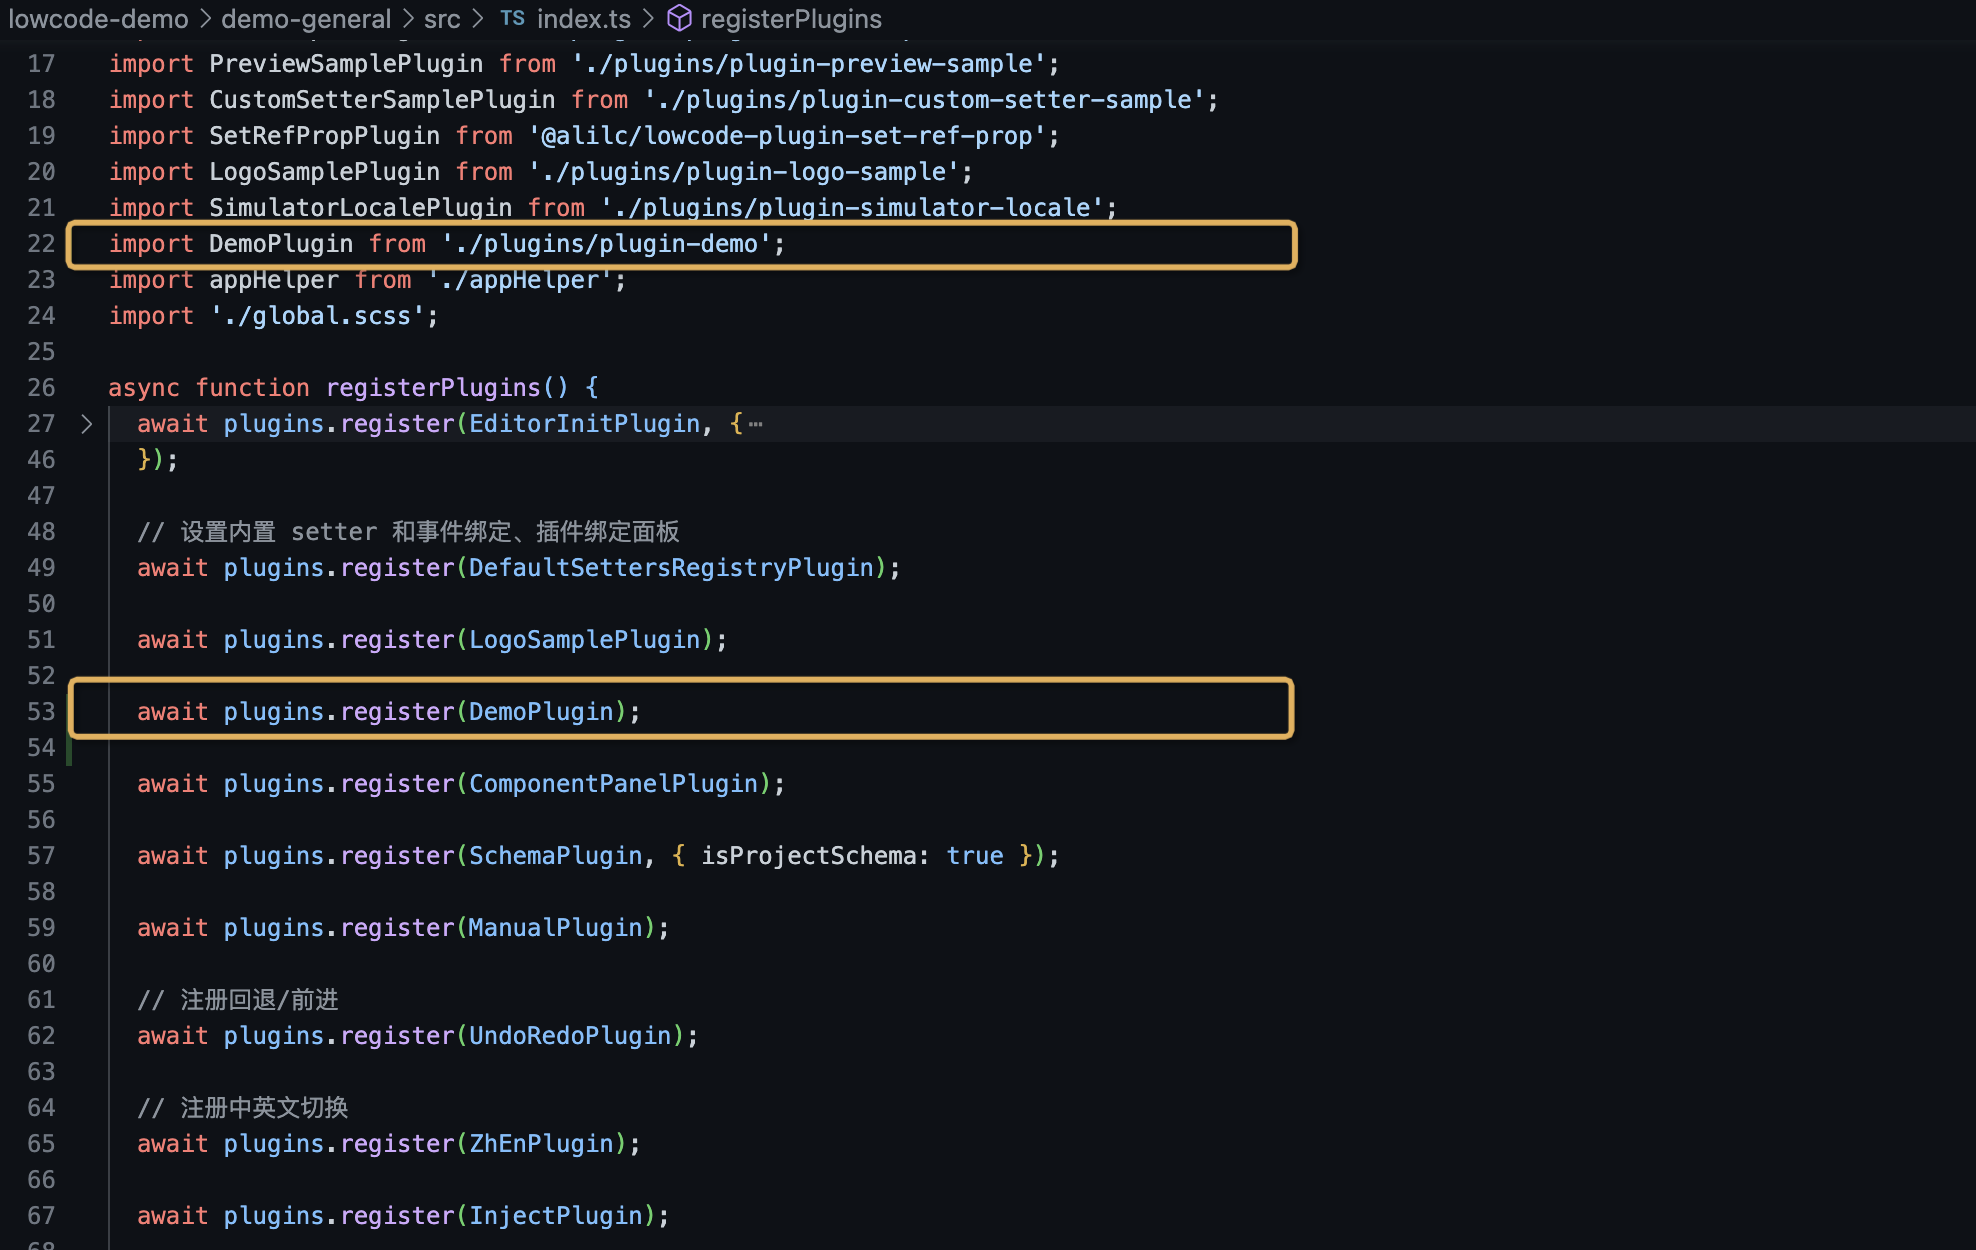Click line number 22 in gutter
The image size is (1976, 1250).
41,244
